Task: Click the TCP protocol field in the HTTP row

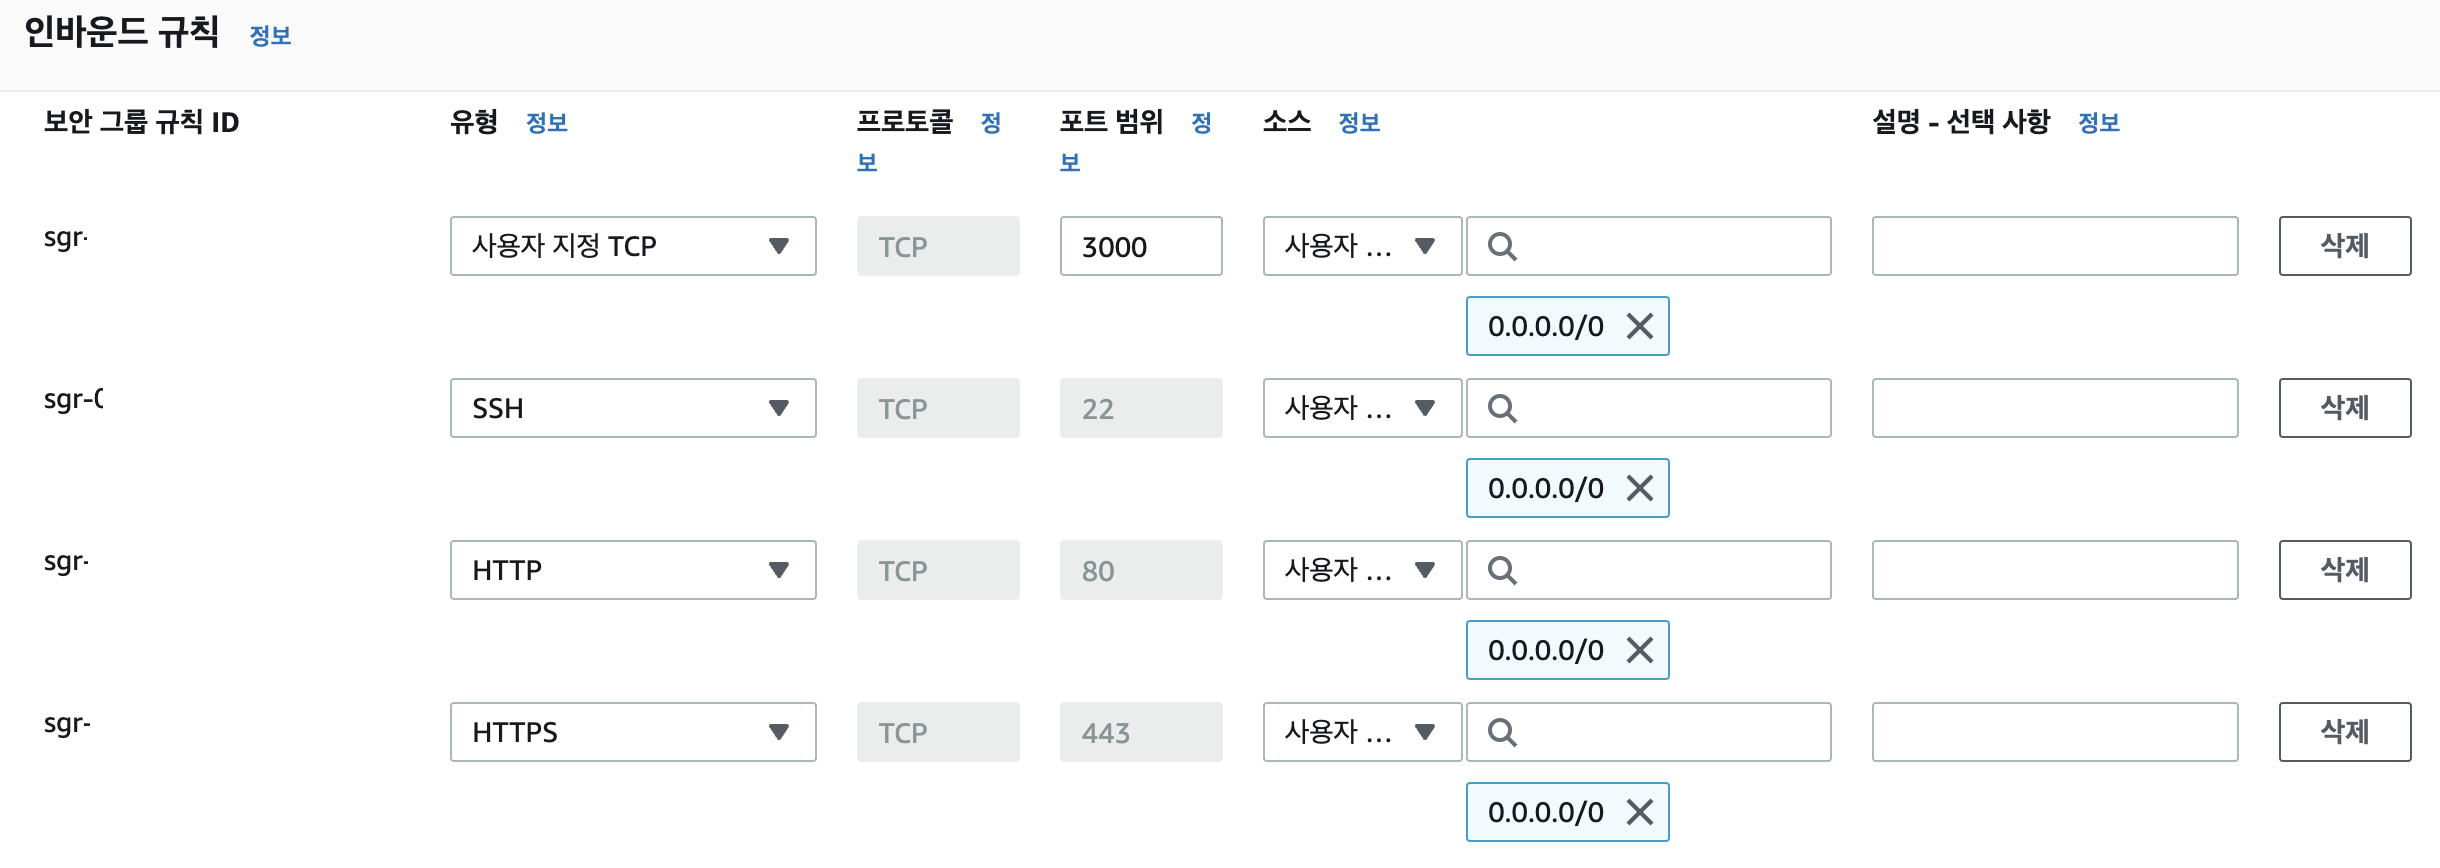Action: [x=938, y=570]
